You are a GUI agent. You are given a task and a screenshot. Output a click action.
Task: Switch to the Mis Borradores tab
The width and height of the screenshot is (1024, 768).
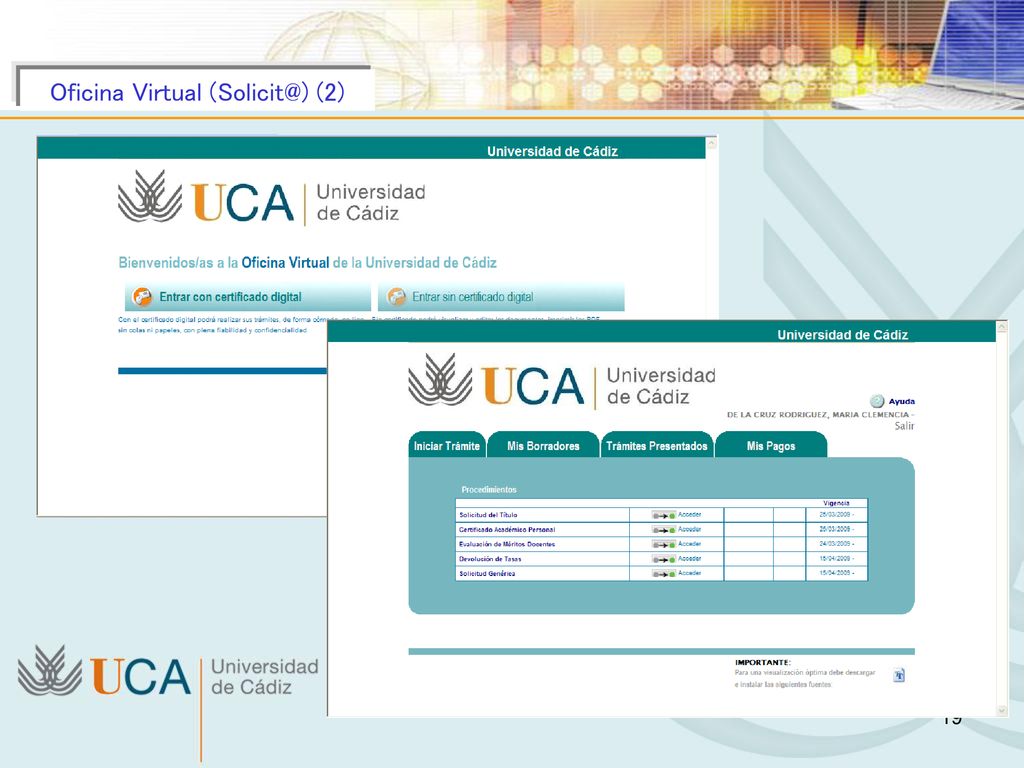click(543, 445)
